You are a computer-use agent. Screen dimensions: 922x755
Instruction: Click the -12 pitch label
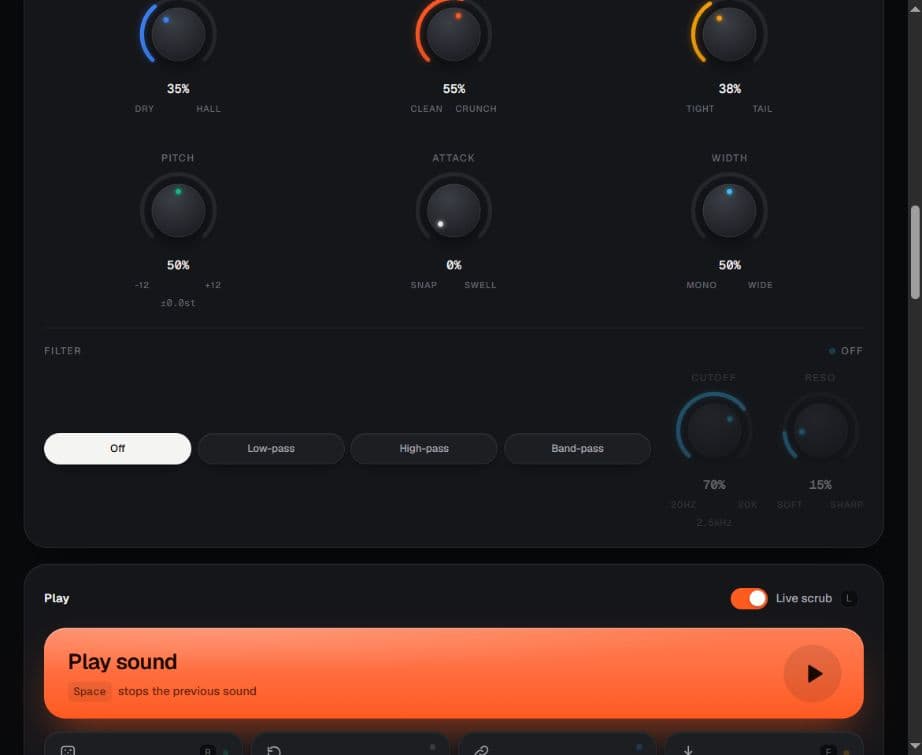[142, 285]
